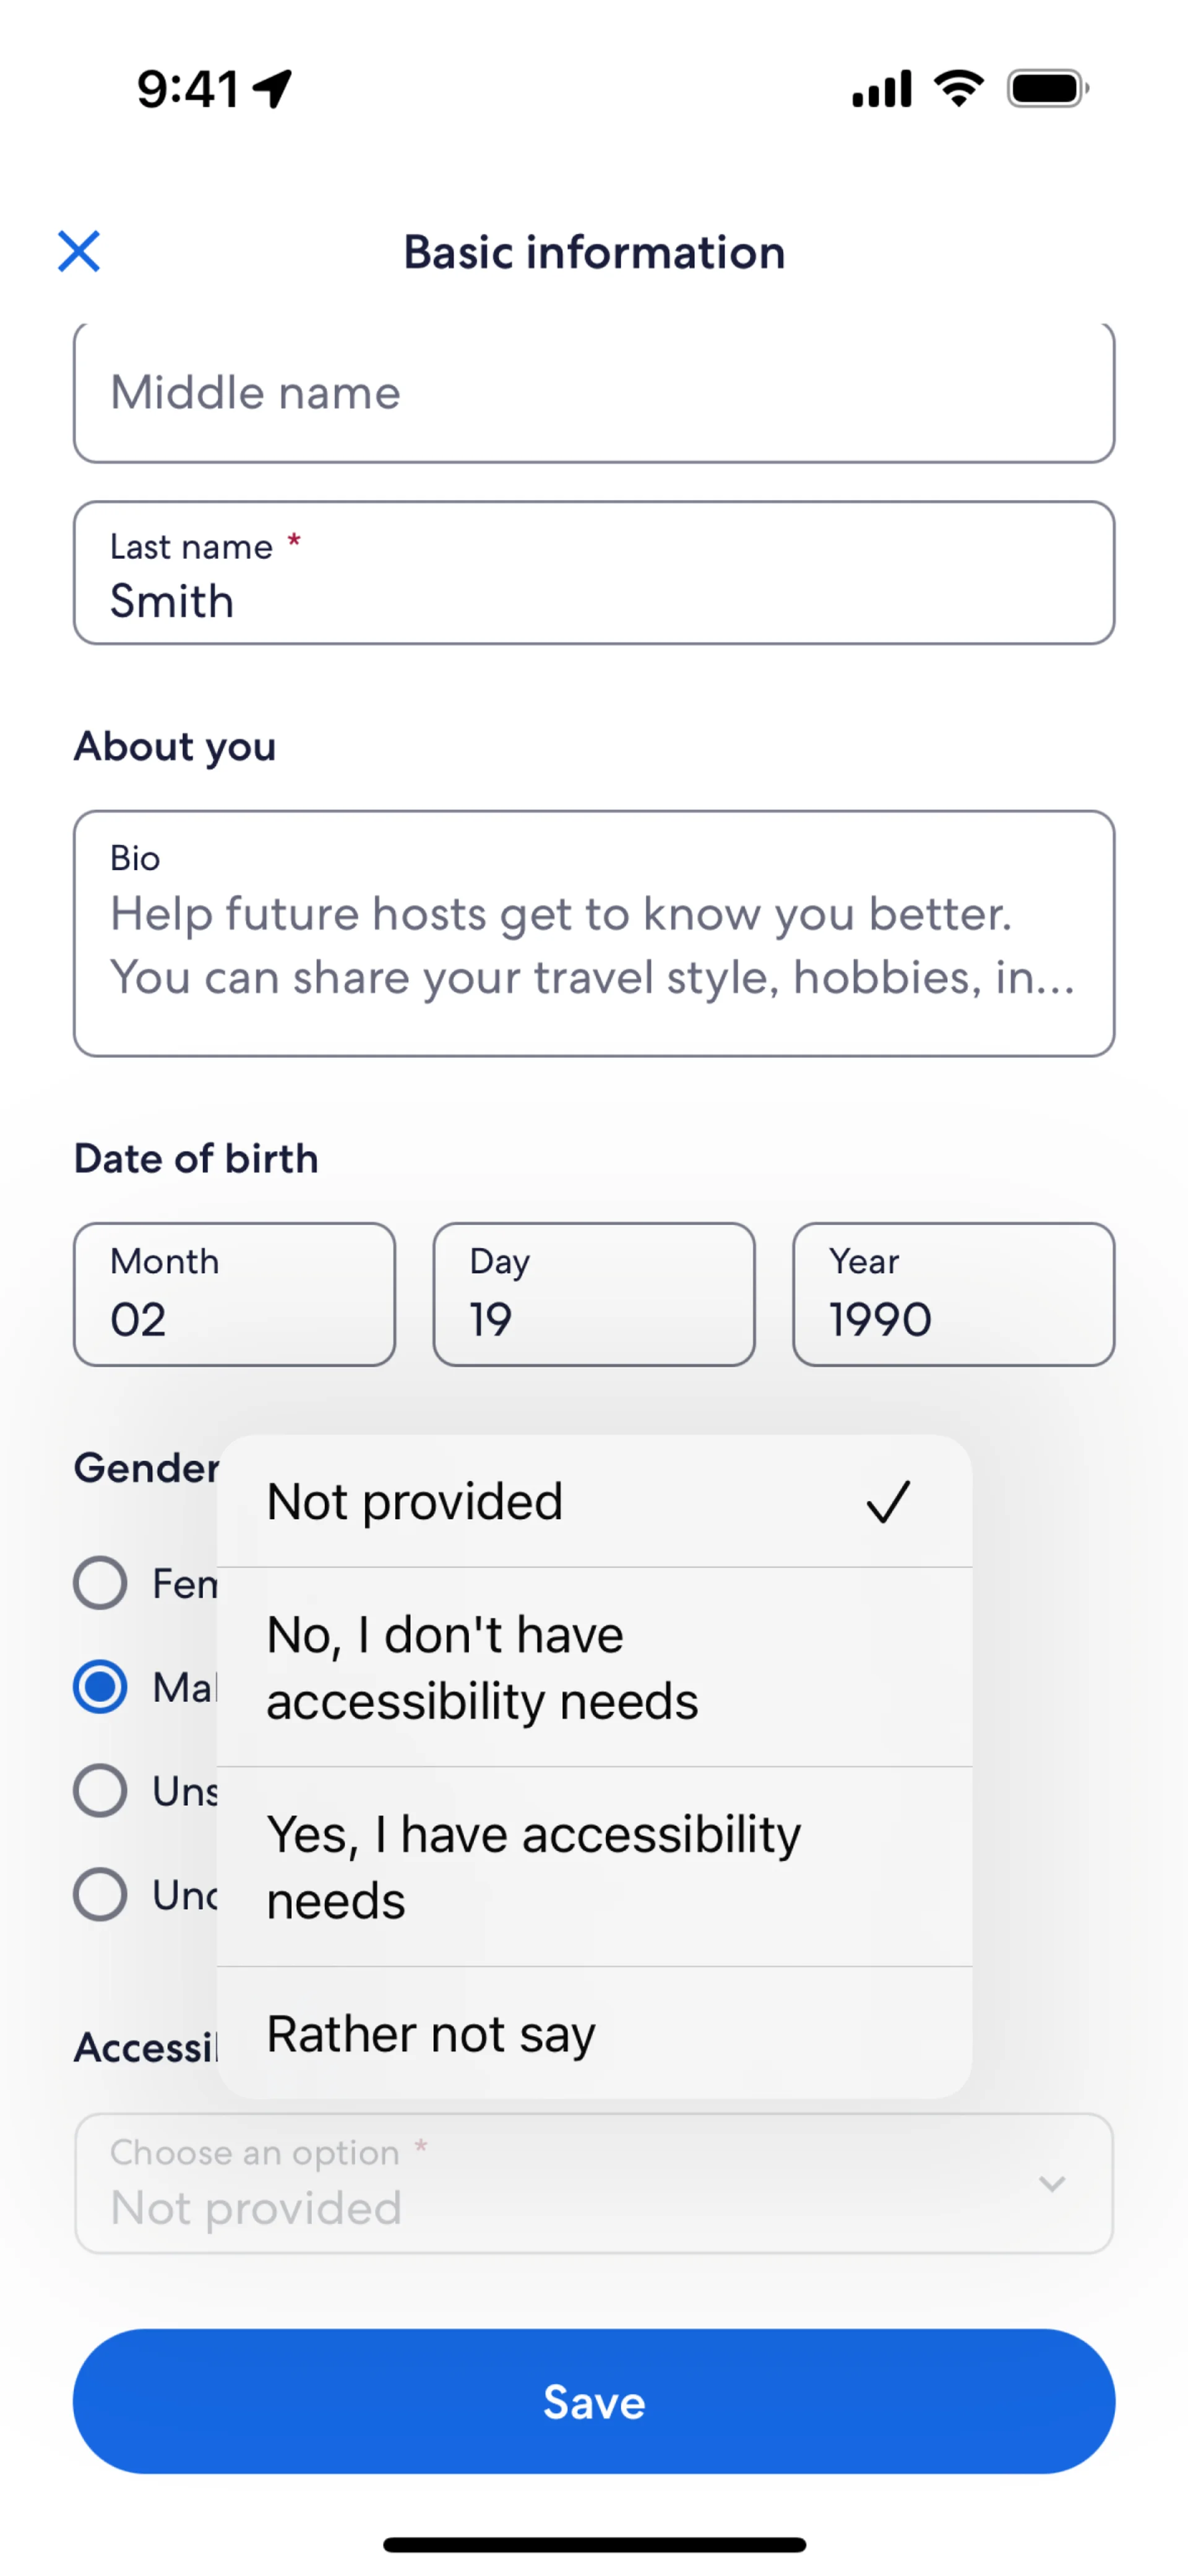The width and height of the screenshot is (1188, 2576).
Task: Expand the accessibility dropdown chevron
Action: click(1051, 2183)
